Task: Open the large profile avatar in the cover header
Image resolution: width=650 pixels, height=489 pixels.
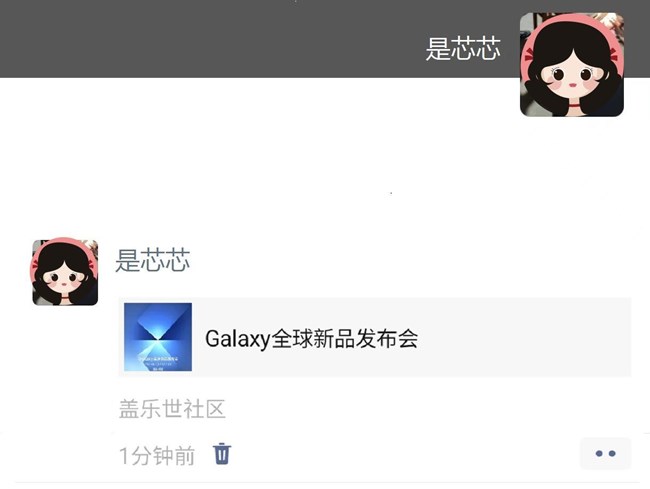Action: pos(572,65)
